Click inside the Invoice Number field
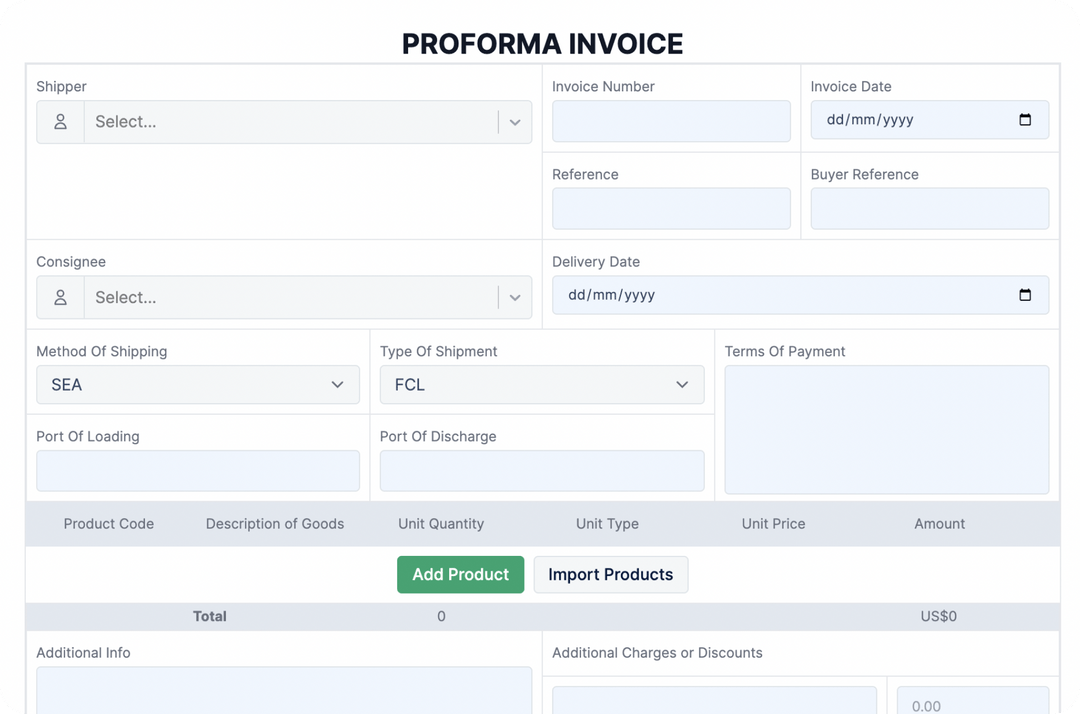The image size is (1080, 714). click(x=670, y=120)
